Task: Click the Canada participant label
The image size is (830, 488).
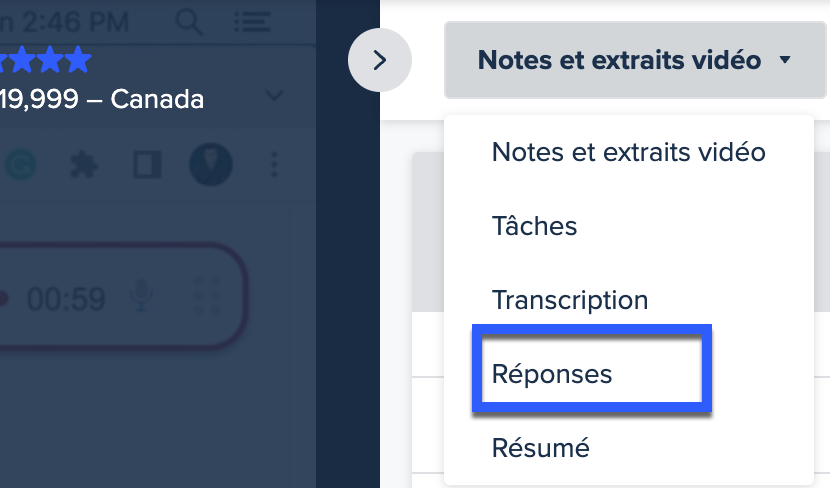Action: click(157, 99)
